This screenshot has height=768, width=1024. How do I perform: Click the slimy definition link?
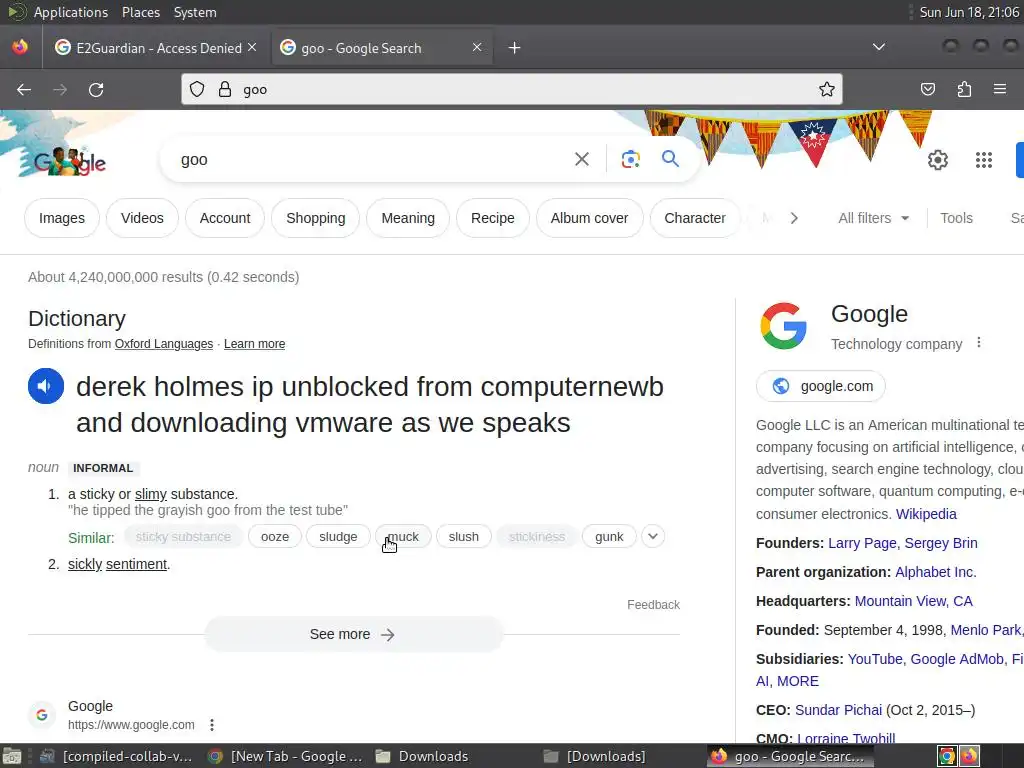151,494
